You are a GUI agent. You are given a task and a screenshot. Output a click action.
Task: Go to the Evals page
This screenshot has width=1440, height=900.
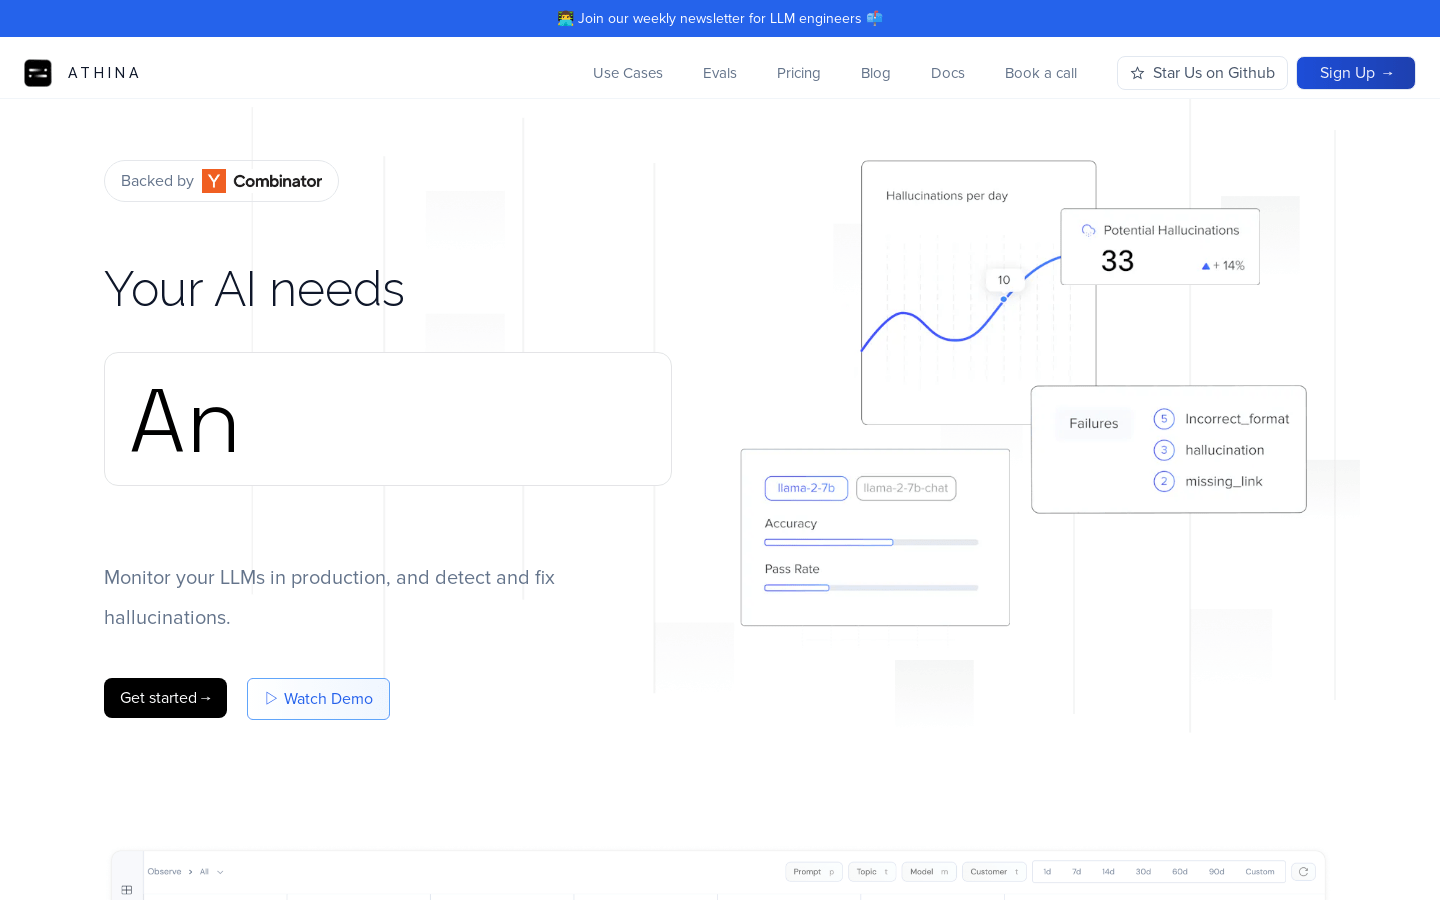pos(720,73)
